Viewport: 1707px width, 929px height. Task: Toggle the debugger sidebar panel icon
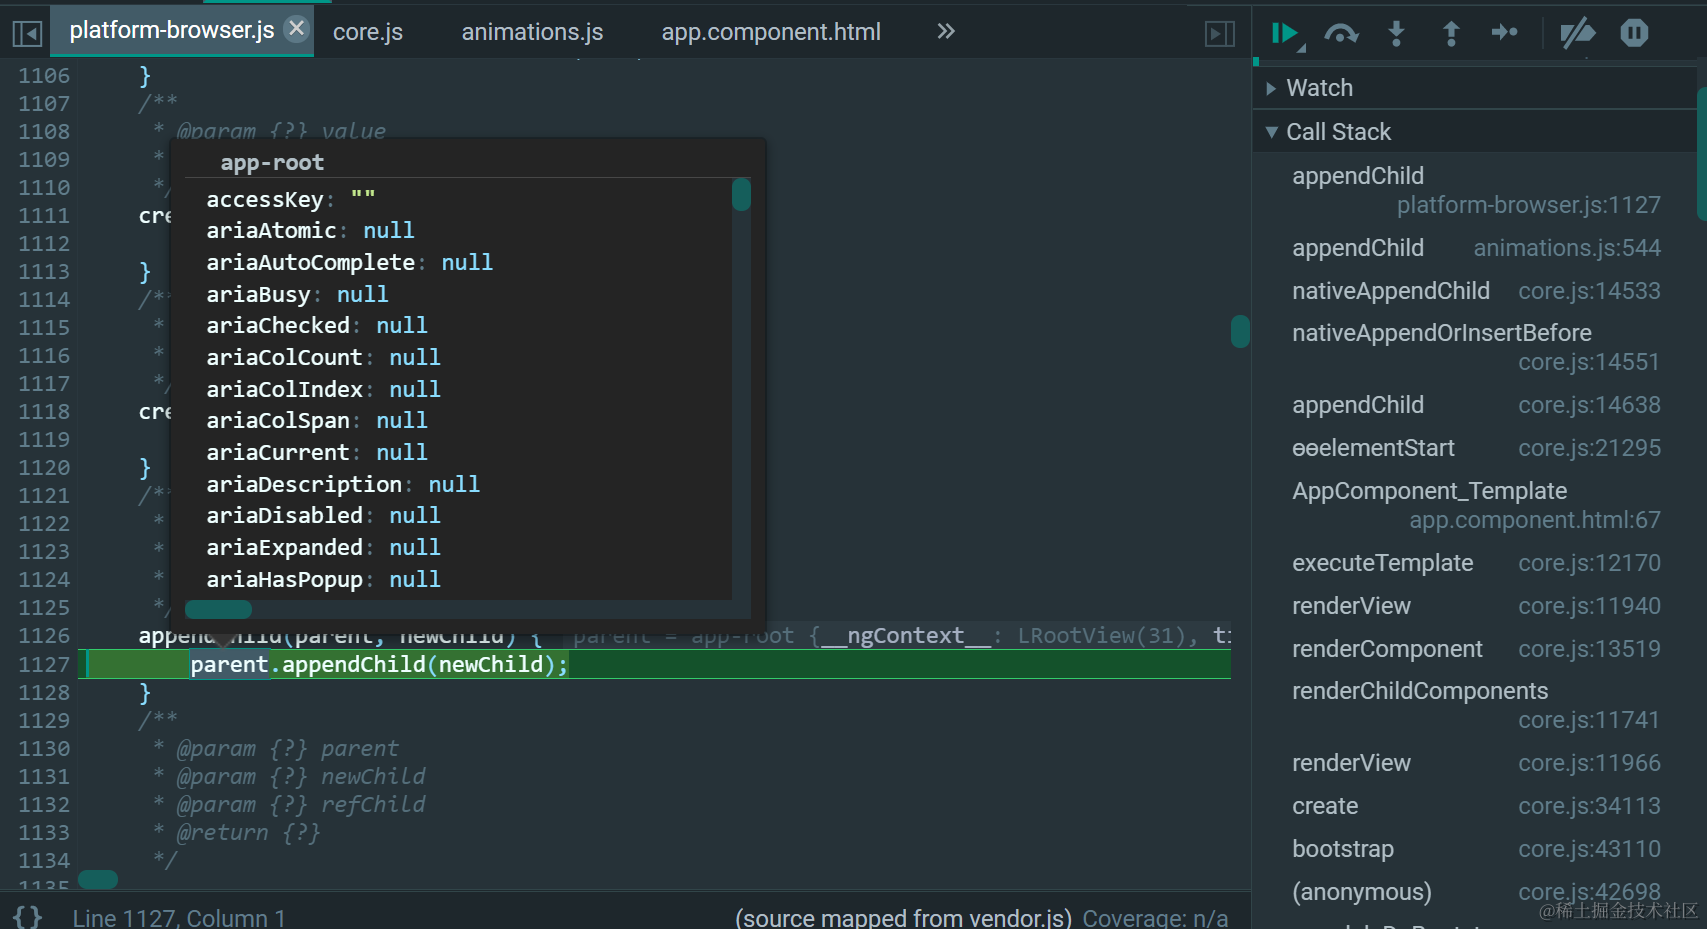1220,33
